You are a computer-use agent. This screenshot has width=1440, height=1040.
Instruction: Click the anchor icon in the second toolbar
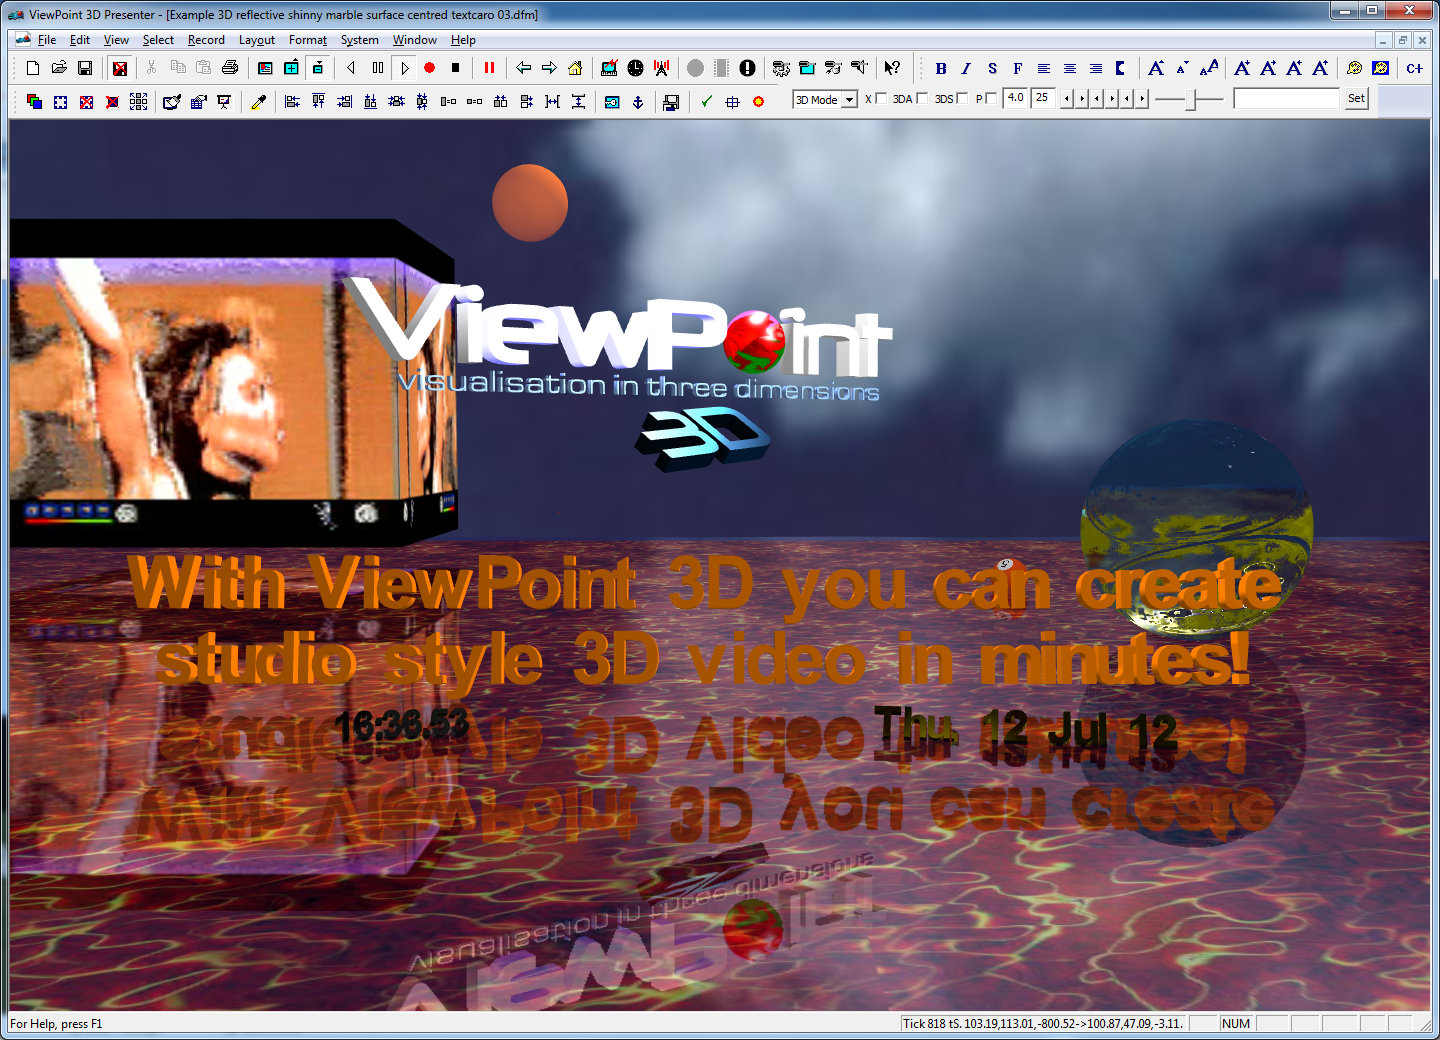pyautogui.click(x=638, y=102)
